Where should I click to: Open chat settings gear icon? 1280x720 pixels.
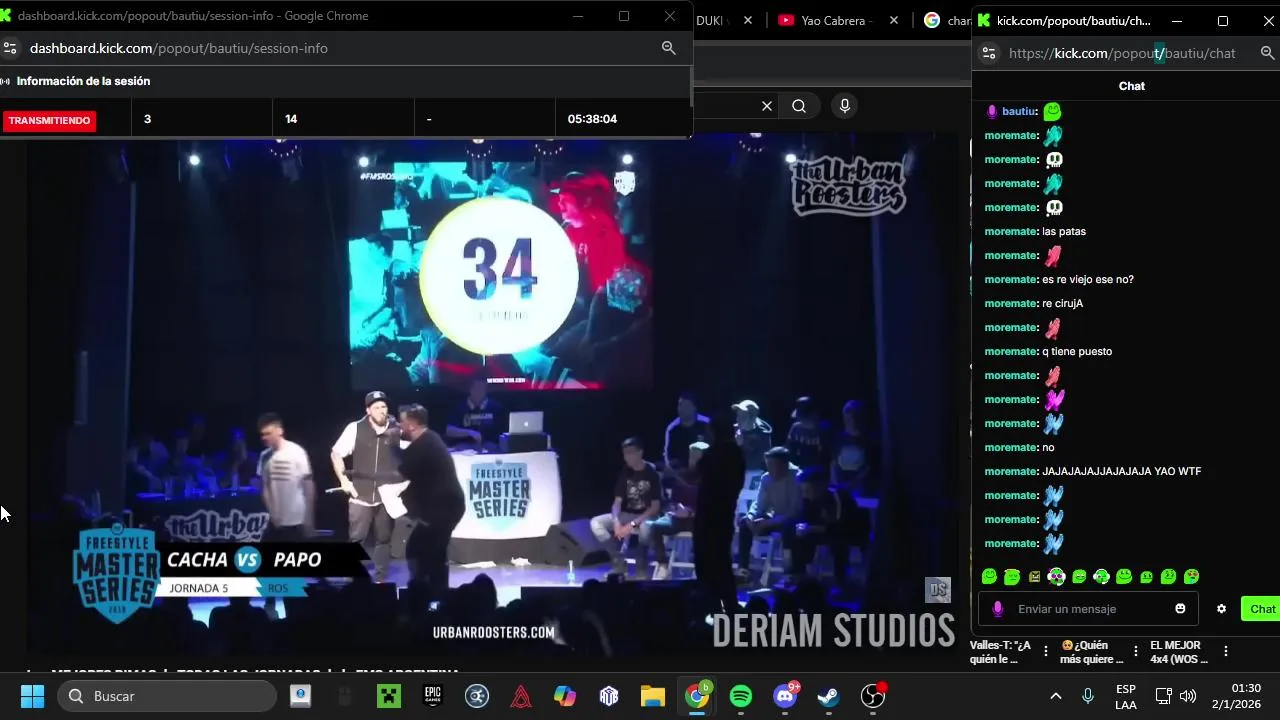1221,609
